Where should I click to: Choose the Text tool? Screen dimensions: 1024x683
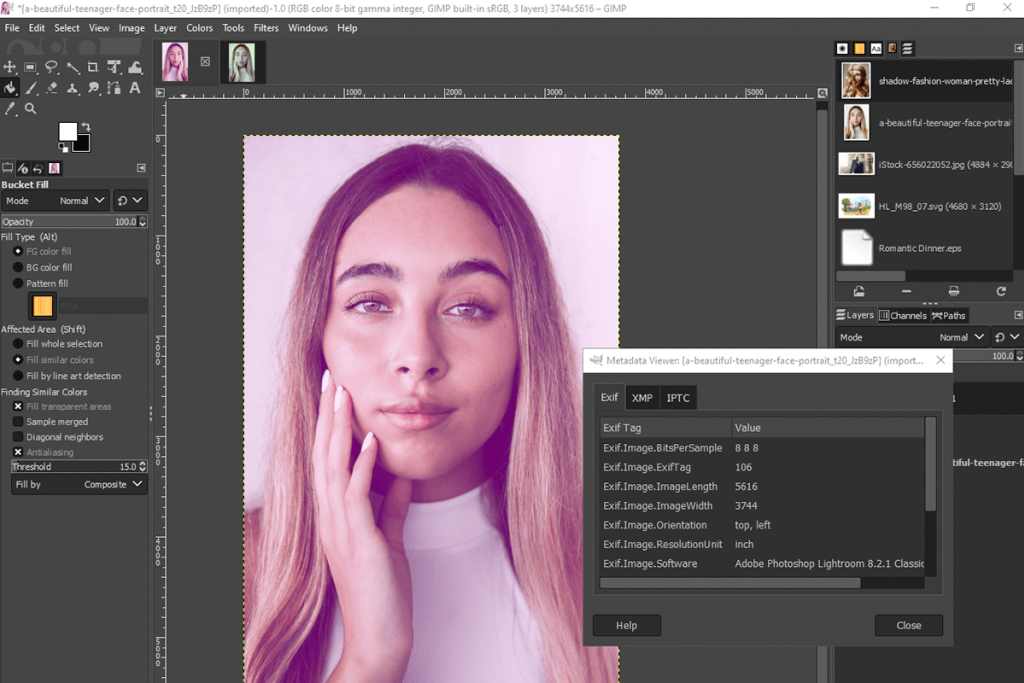(134, 88)
